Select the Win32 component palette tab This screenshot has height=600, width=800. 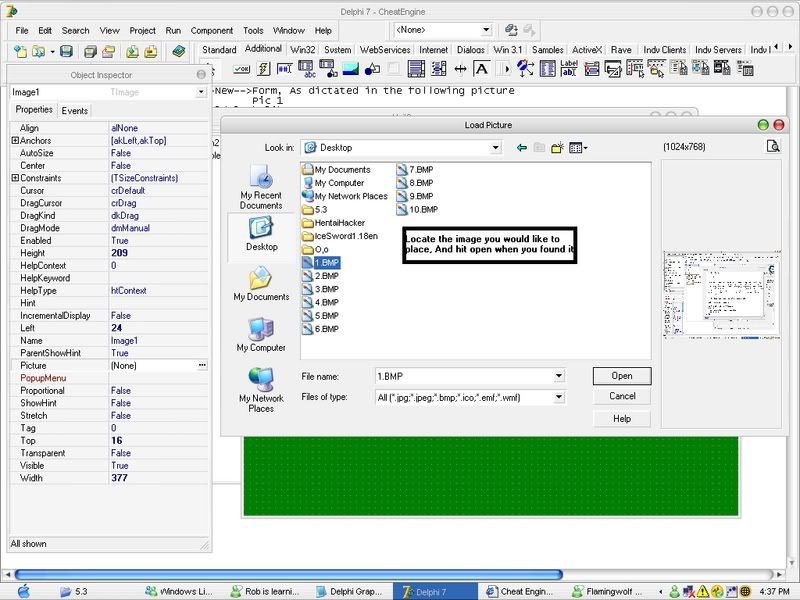tap(302, 49)
